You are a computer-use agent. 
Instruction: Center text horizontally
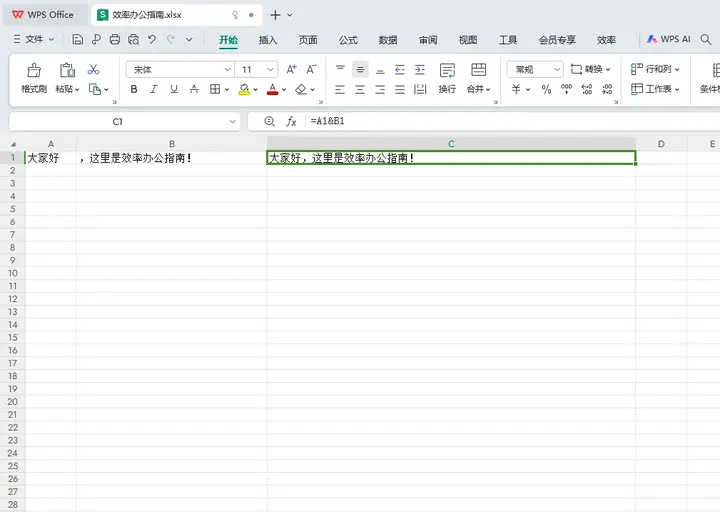pos(360,89)
